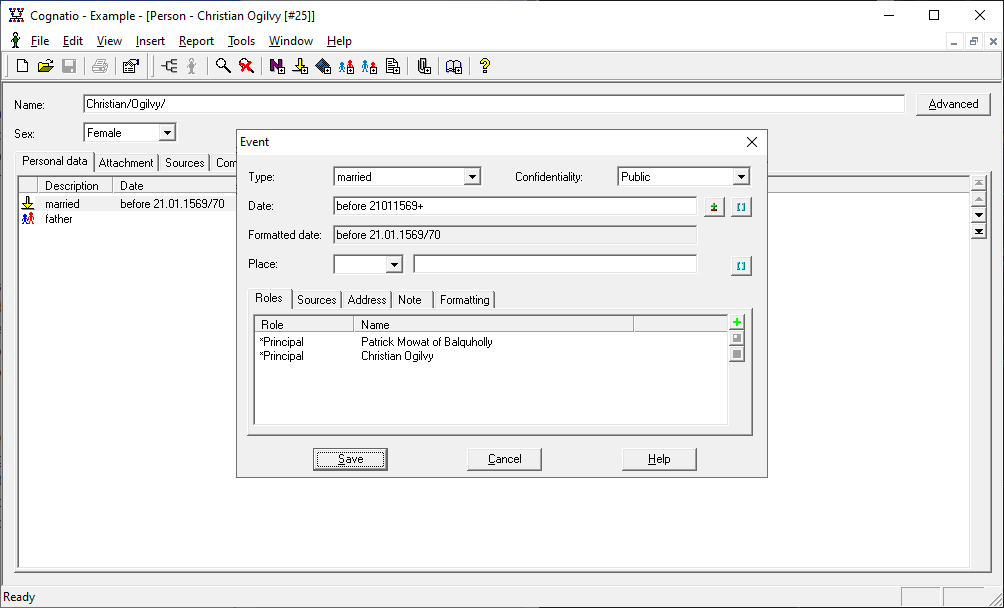Click the grayed Print toolbar icon
1004x608 pixels.
(x=100, y=66)
